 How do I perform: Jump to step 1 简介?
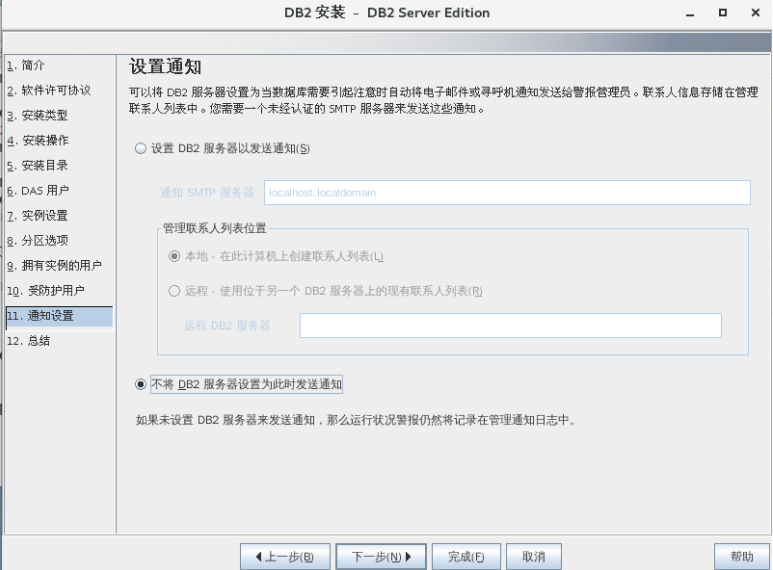click(x=26, y=65)
